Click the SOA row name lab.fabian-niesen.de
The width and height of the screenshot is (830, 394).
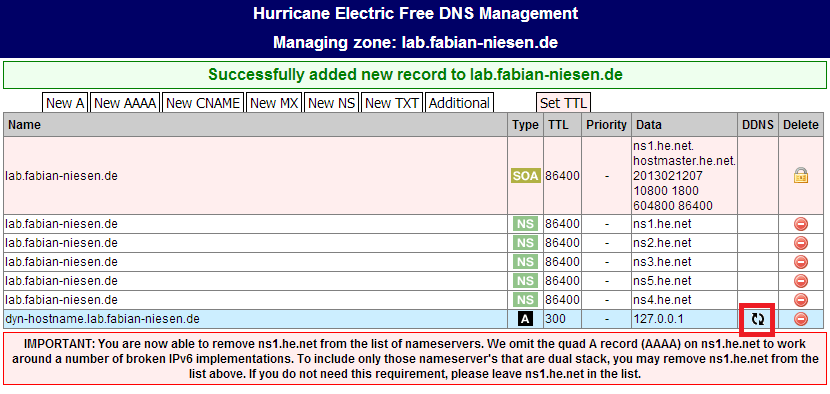tap(61, 176)
